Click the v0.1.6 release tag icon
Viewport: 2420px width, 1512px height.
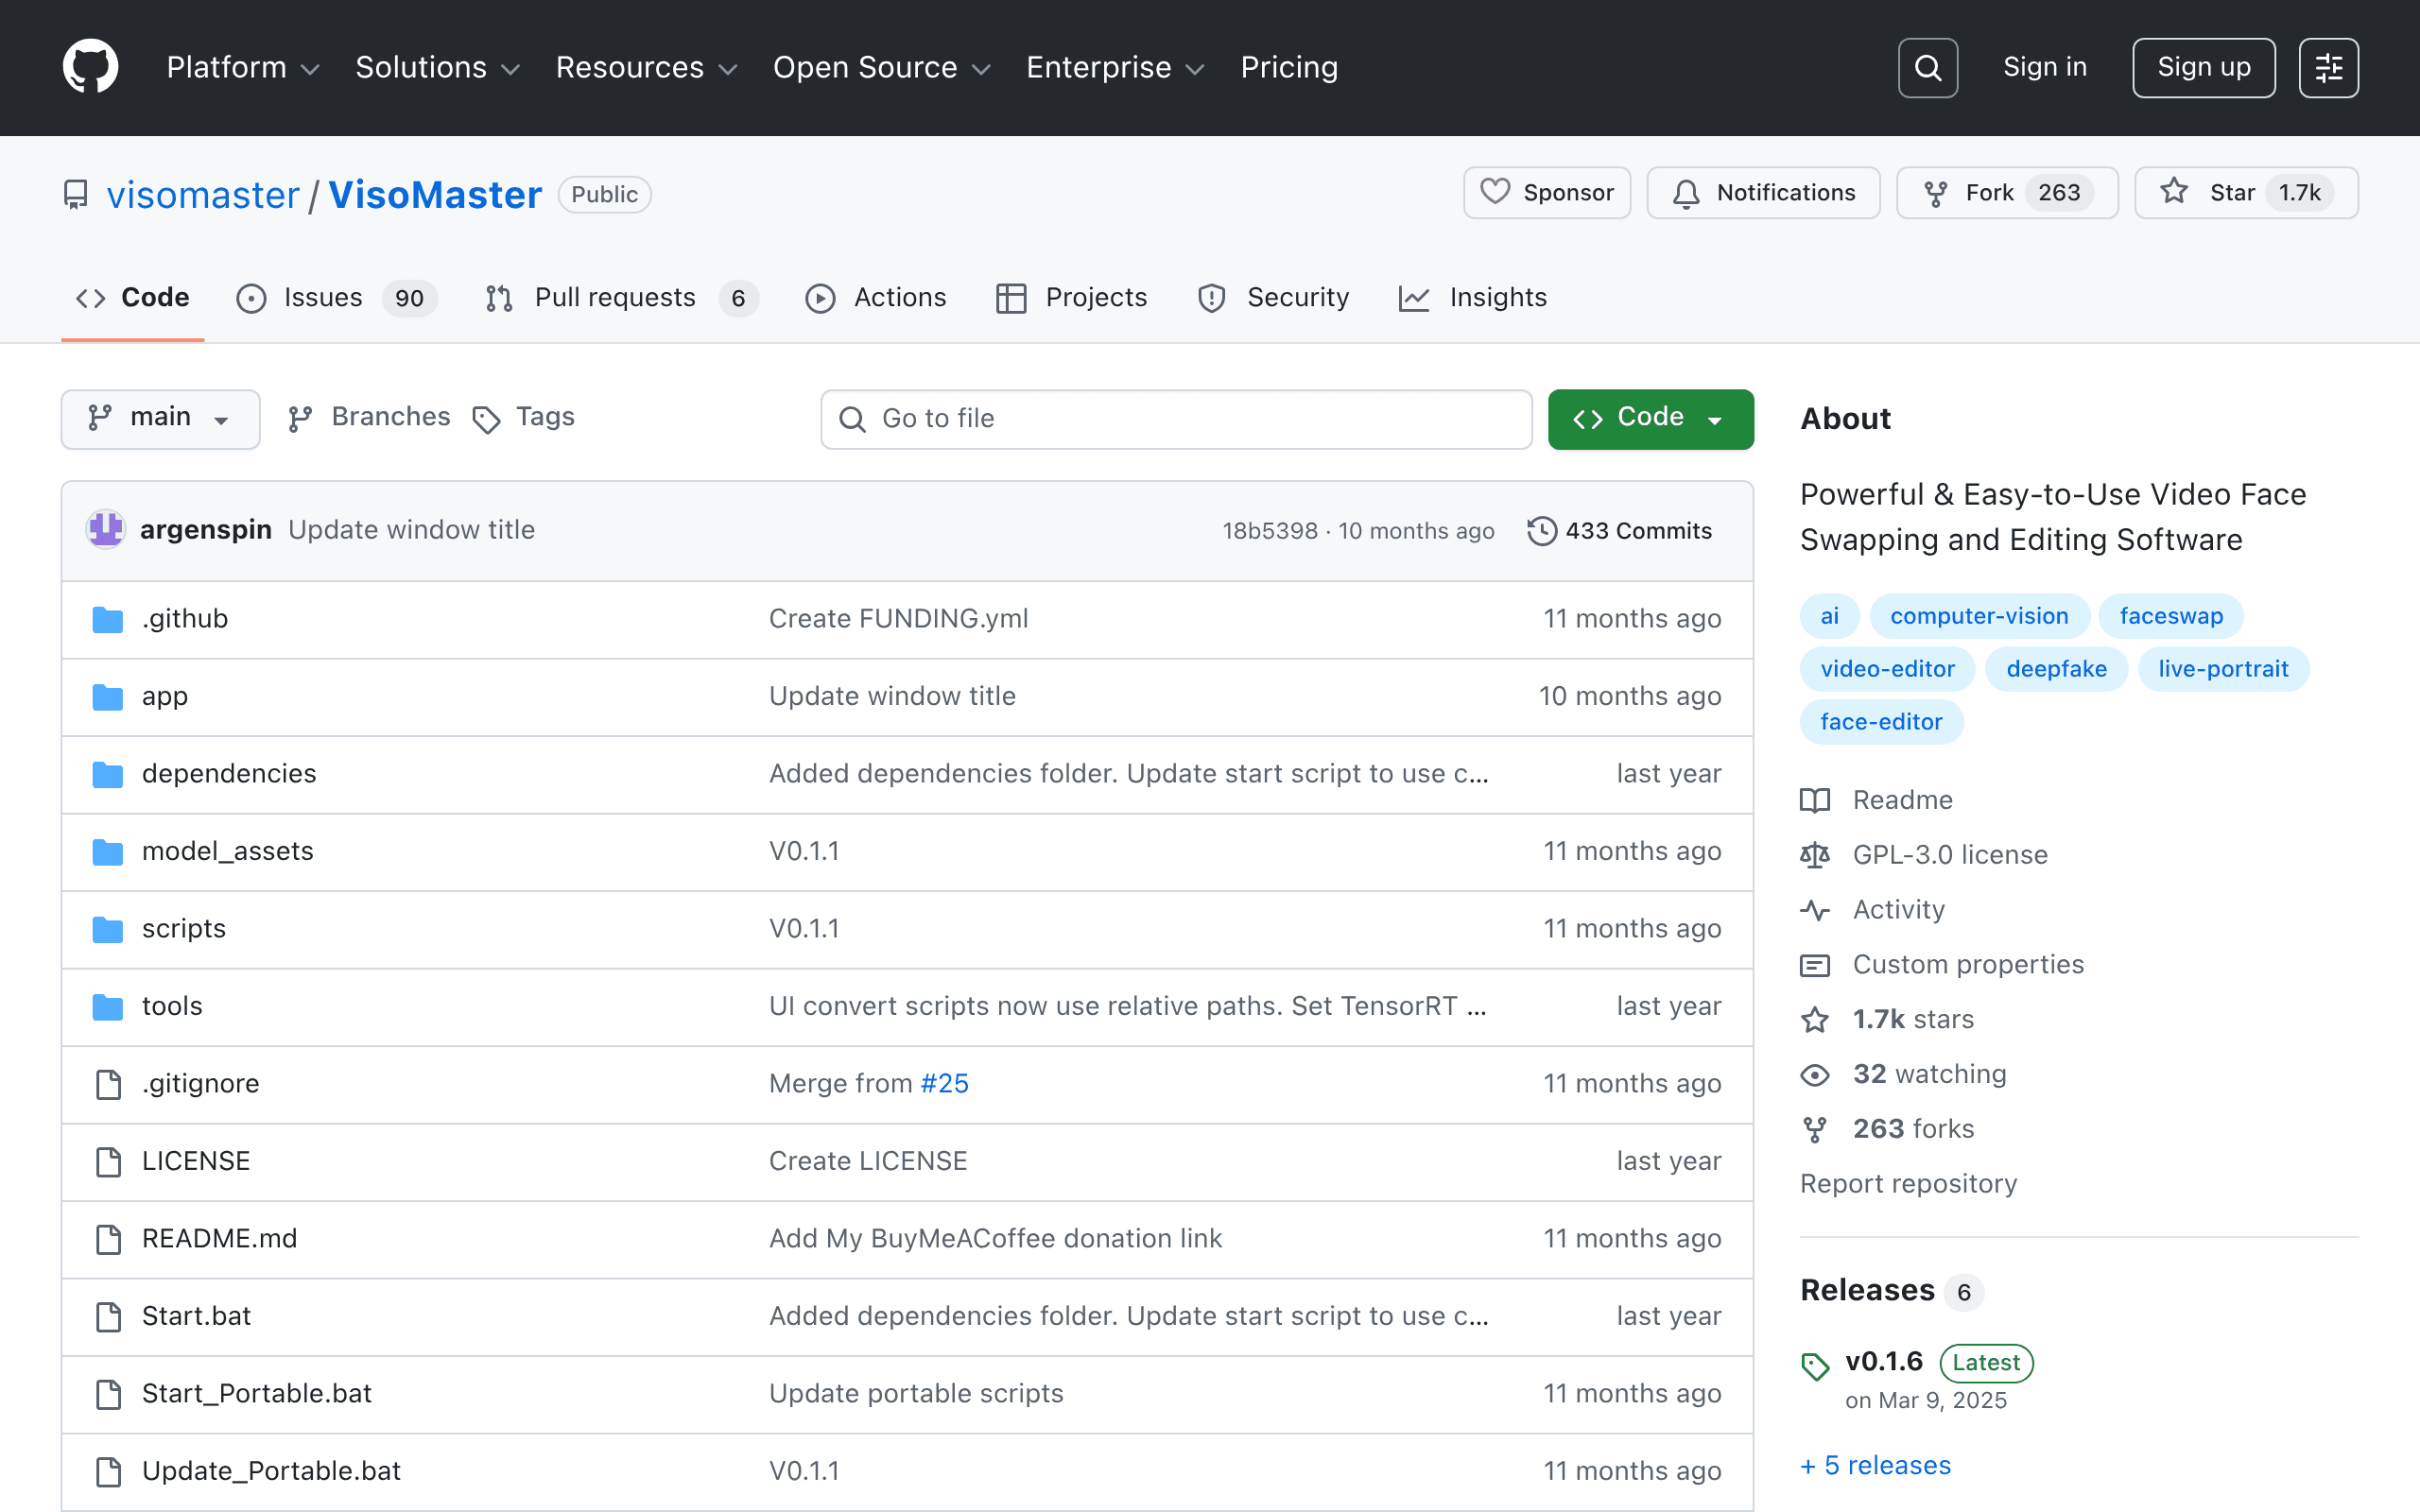(1815, 1365)
